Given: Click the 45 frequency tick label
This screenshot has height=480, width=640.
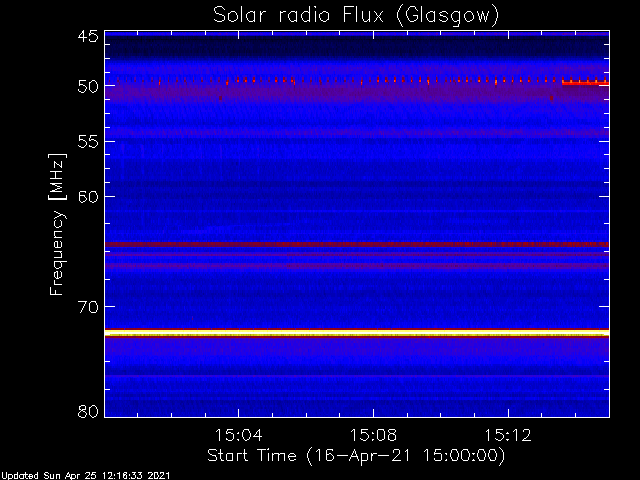Looking at the screenshot, I should point(88,36).
